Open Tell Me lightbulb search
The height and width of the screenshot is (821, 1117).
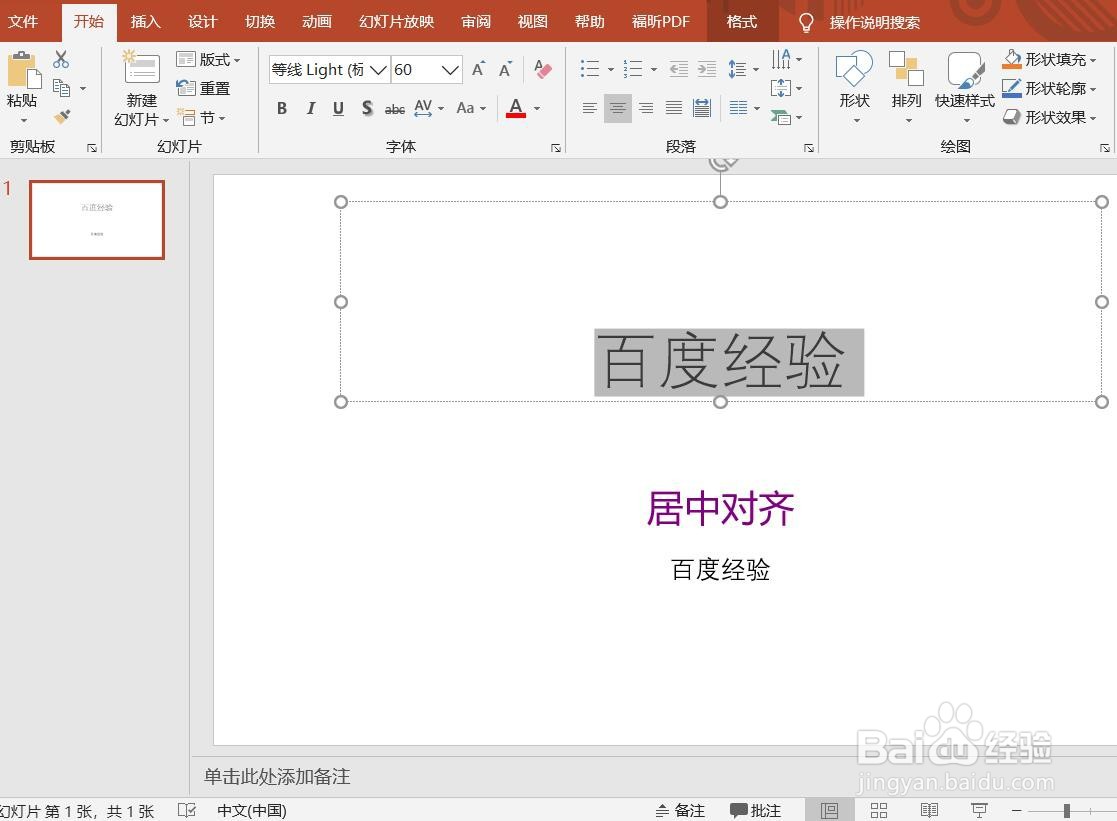click(806, 23)
